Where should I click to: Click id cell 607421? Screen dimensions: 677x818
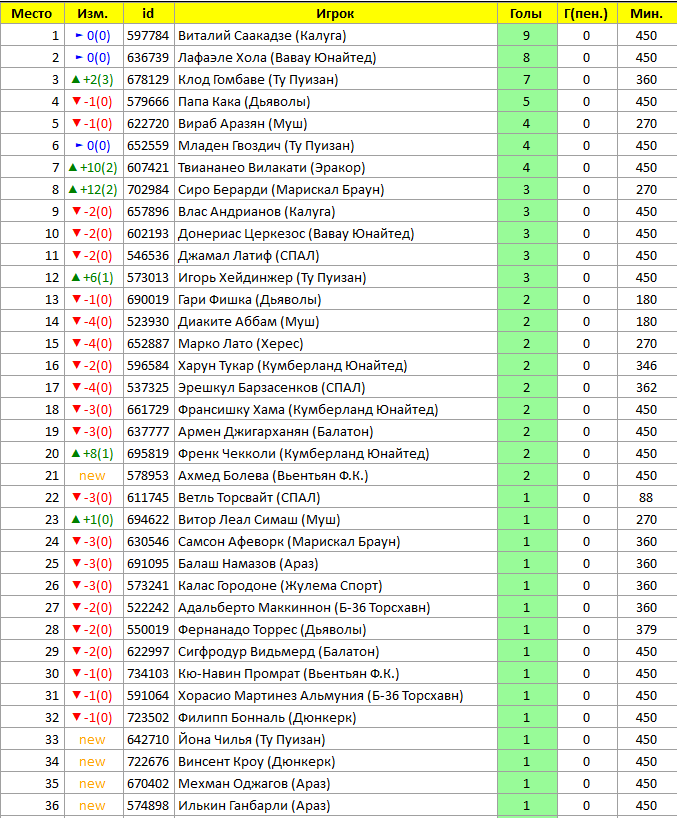point(149,167)
